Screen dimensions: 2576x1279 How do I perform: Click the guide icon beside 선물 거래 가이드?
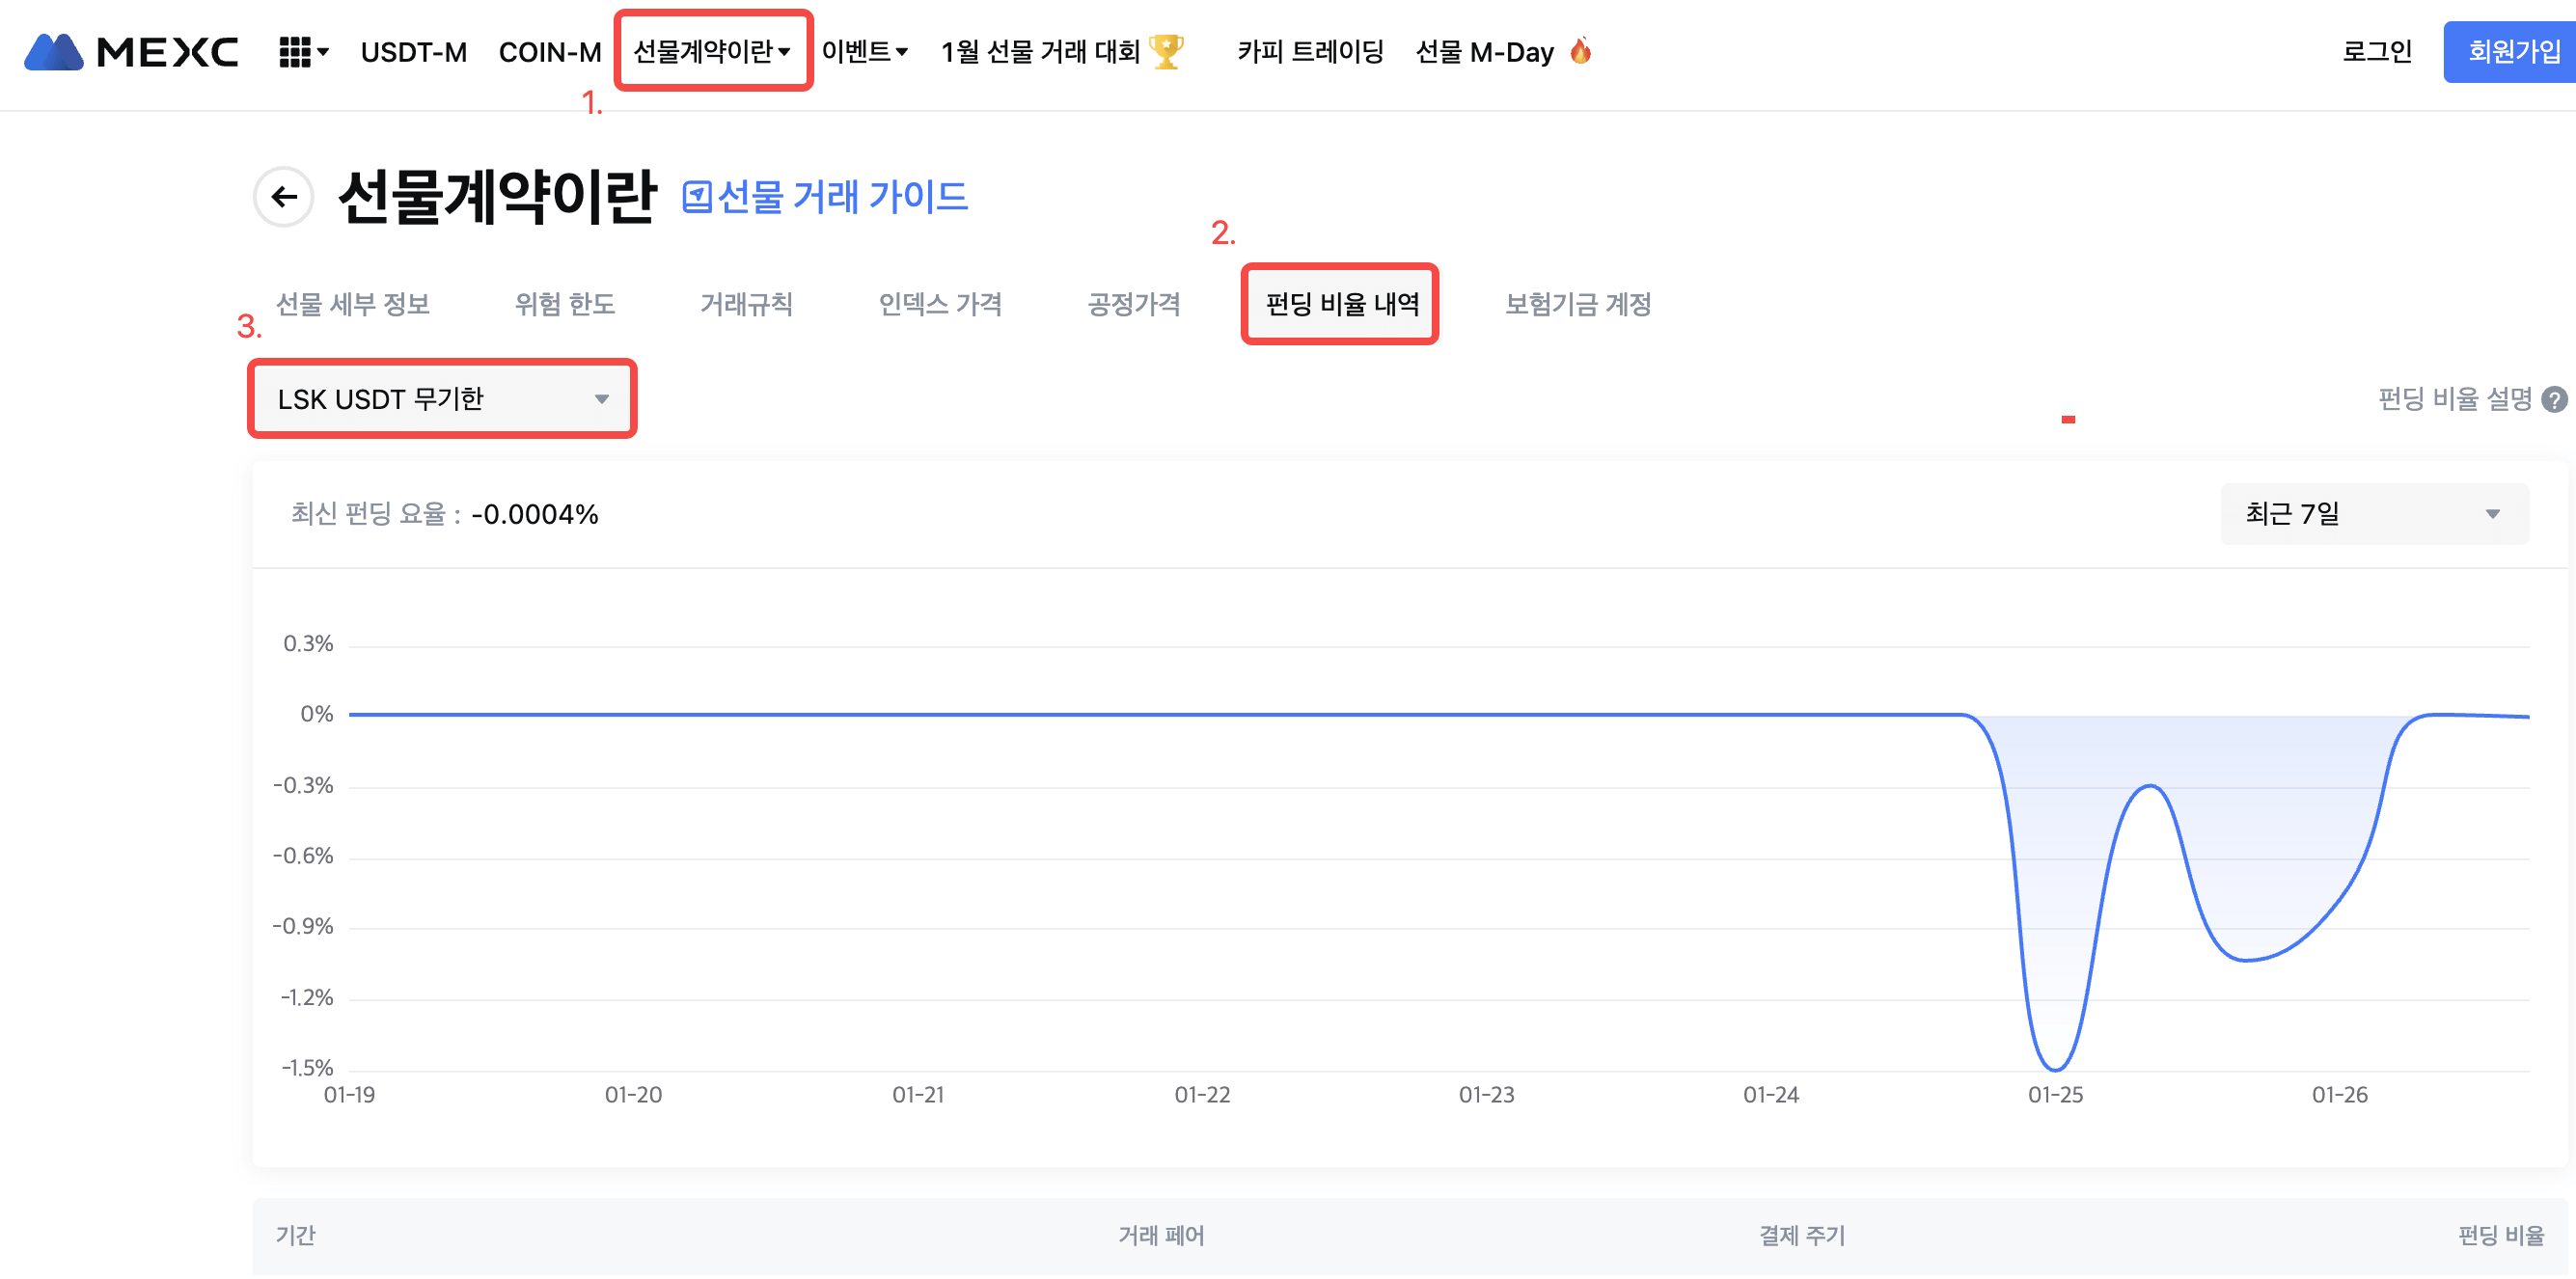point(697,197)
